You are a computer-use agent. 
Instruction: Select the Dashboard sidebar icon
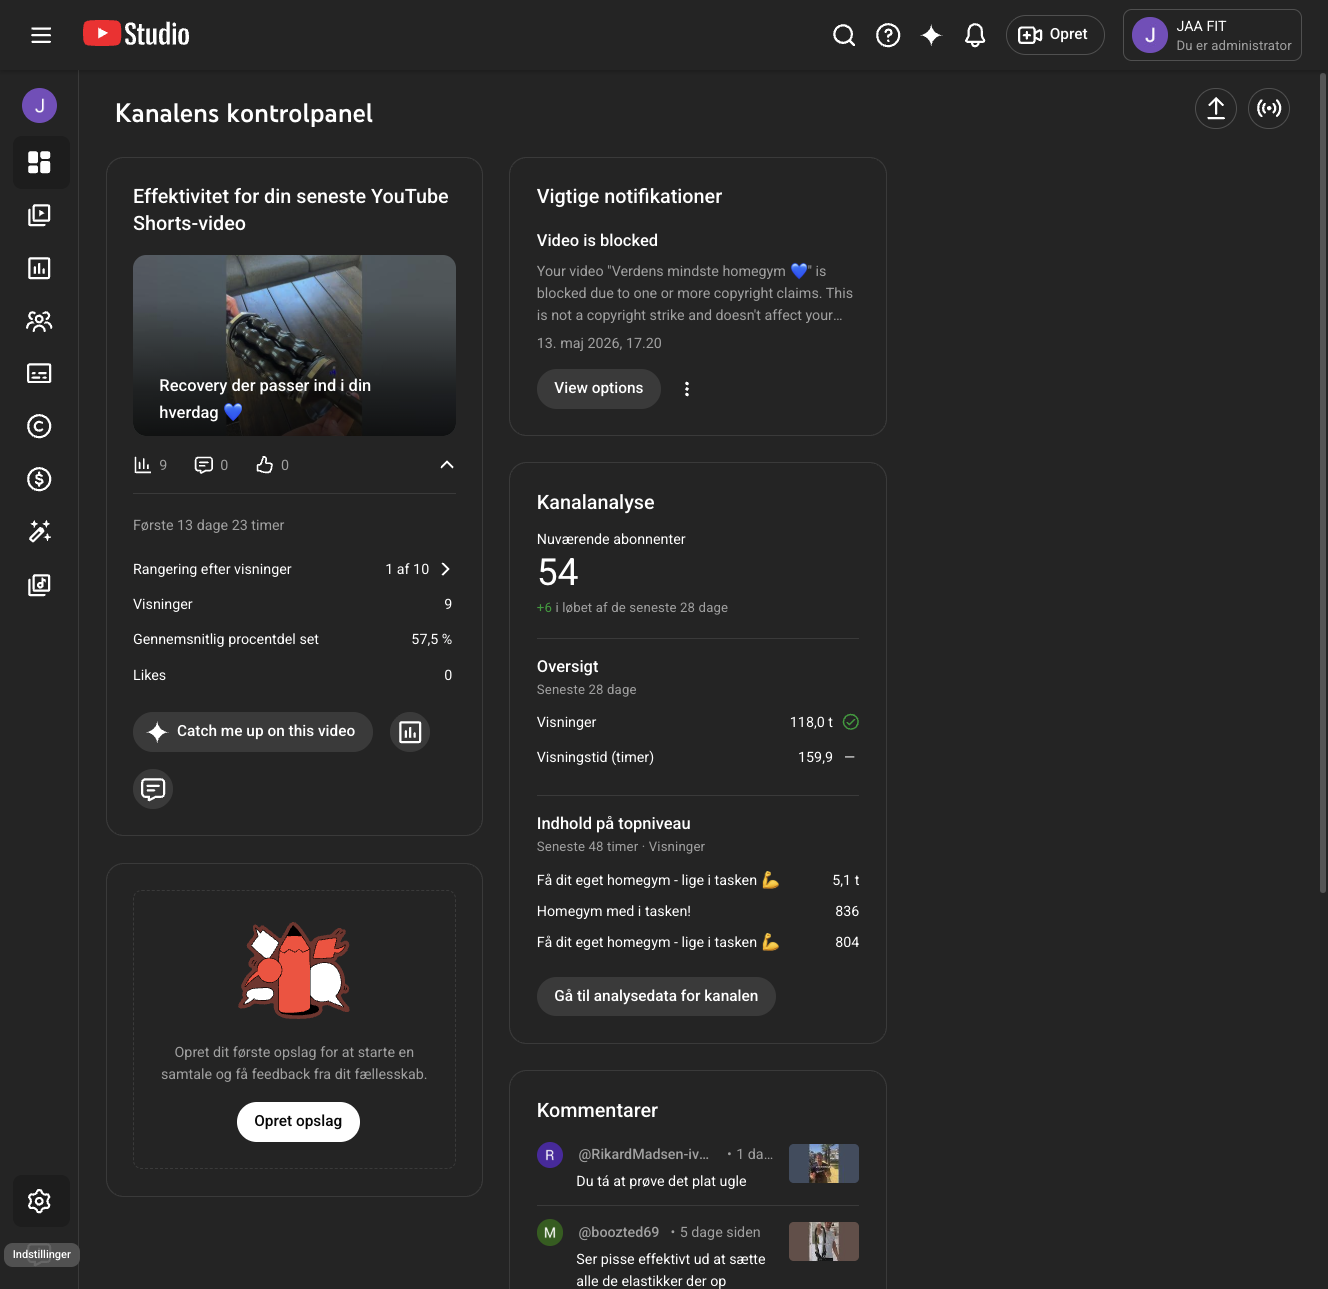click(x=40, y=162)
